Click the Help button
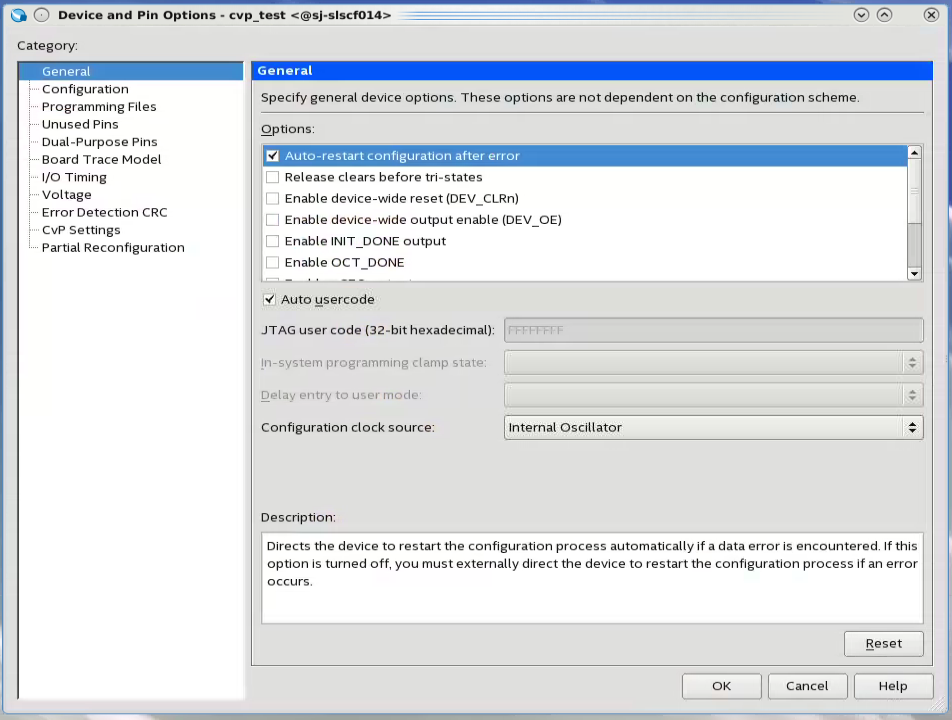 (x=892, y=686)
